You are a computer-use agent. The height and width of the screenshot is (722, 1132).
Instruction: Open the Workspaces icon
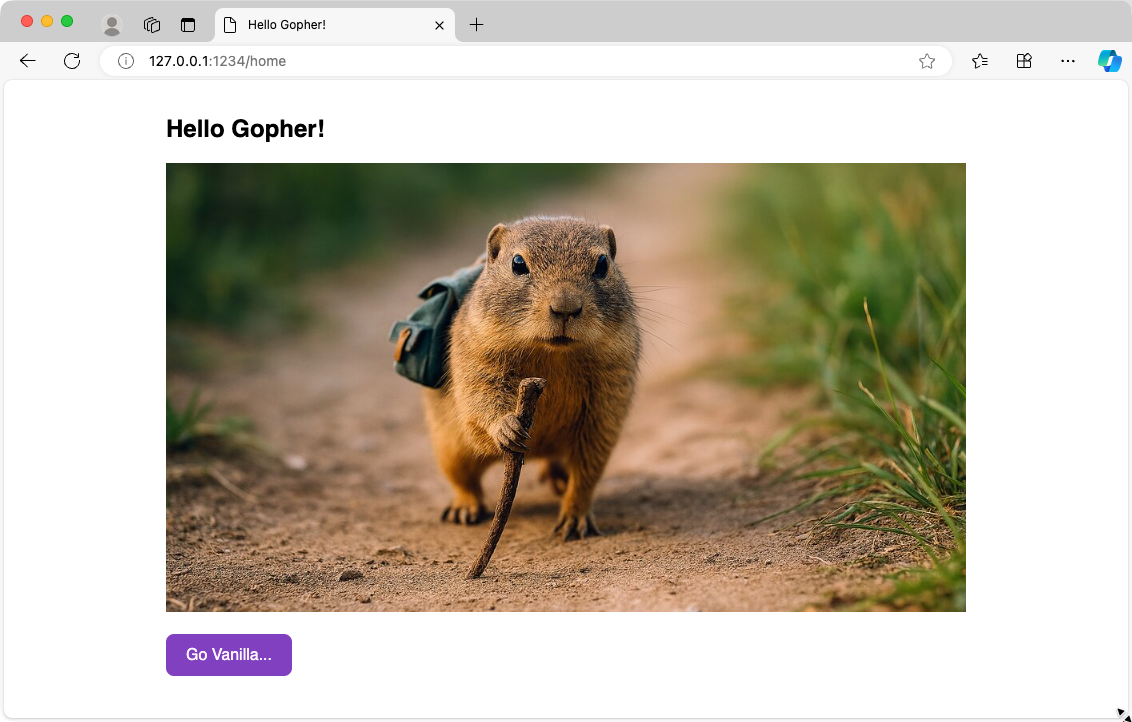click(152, 25)
